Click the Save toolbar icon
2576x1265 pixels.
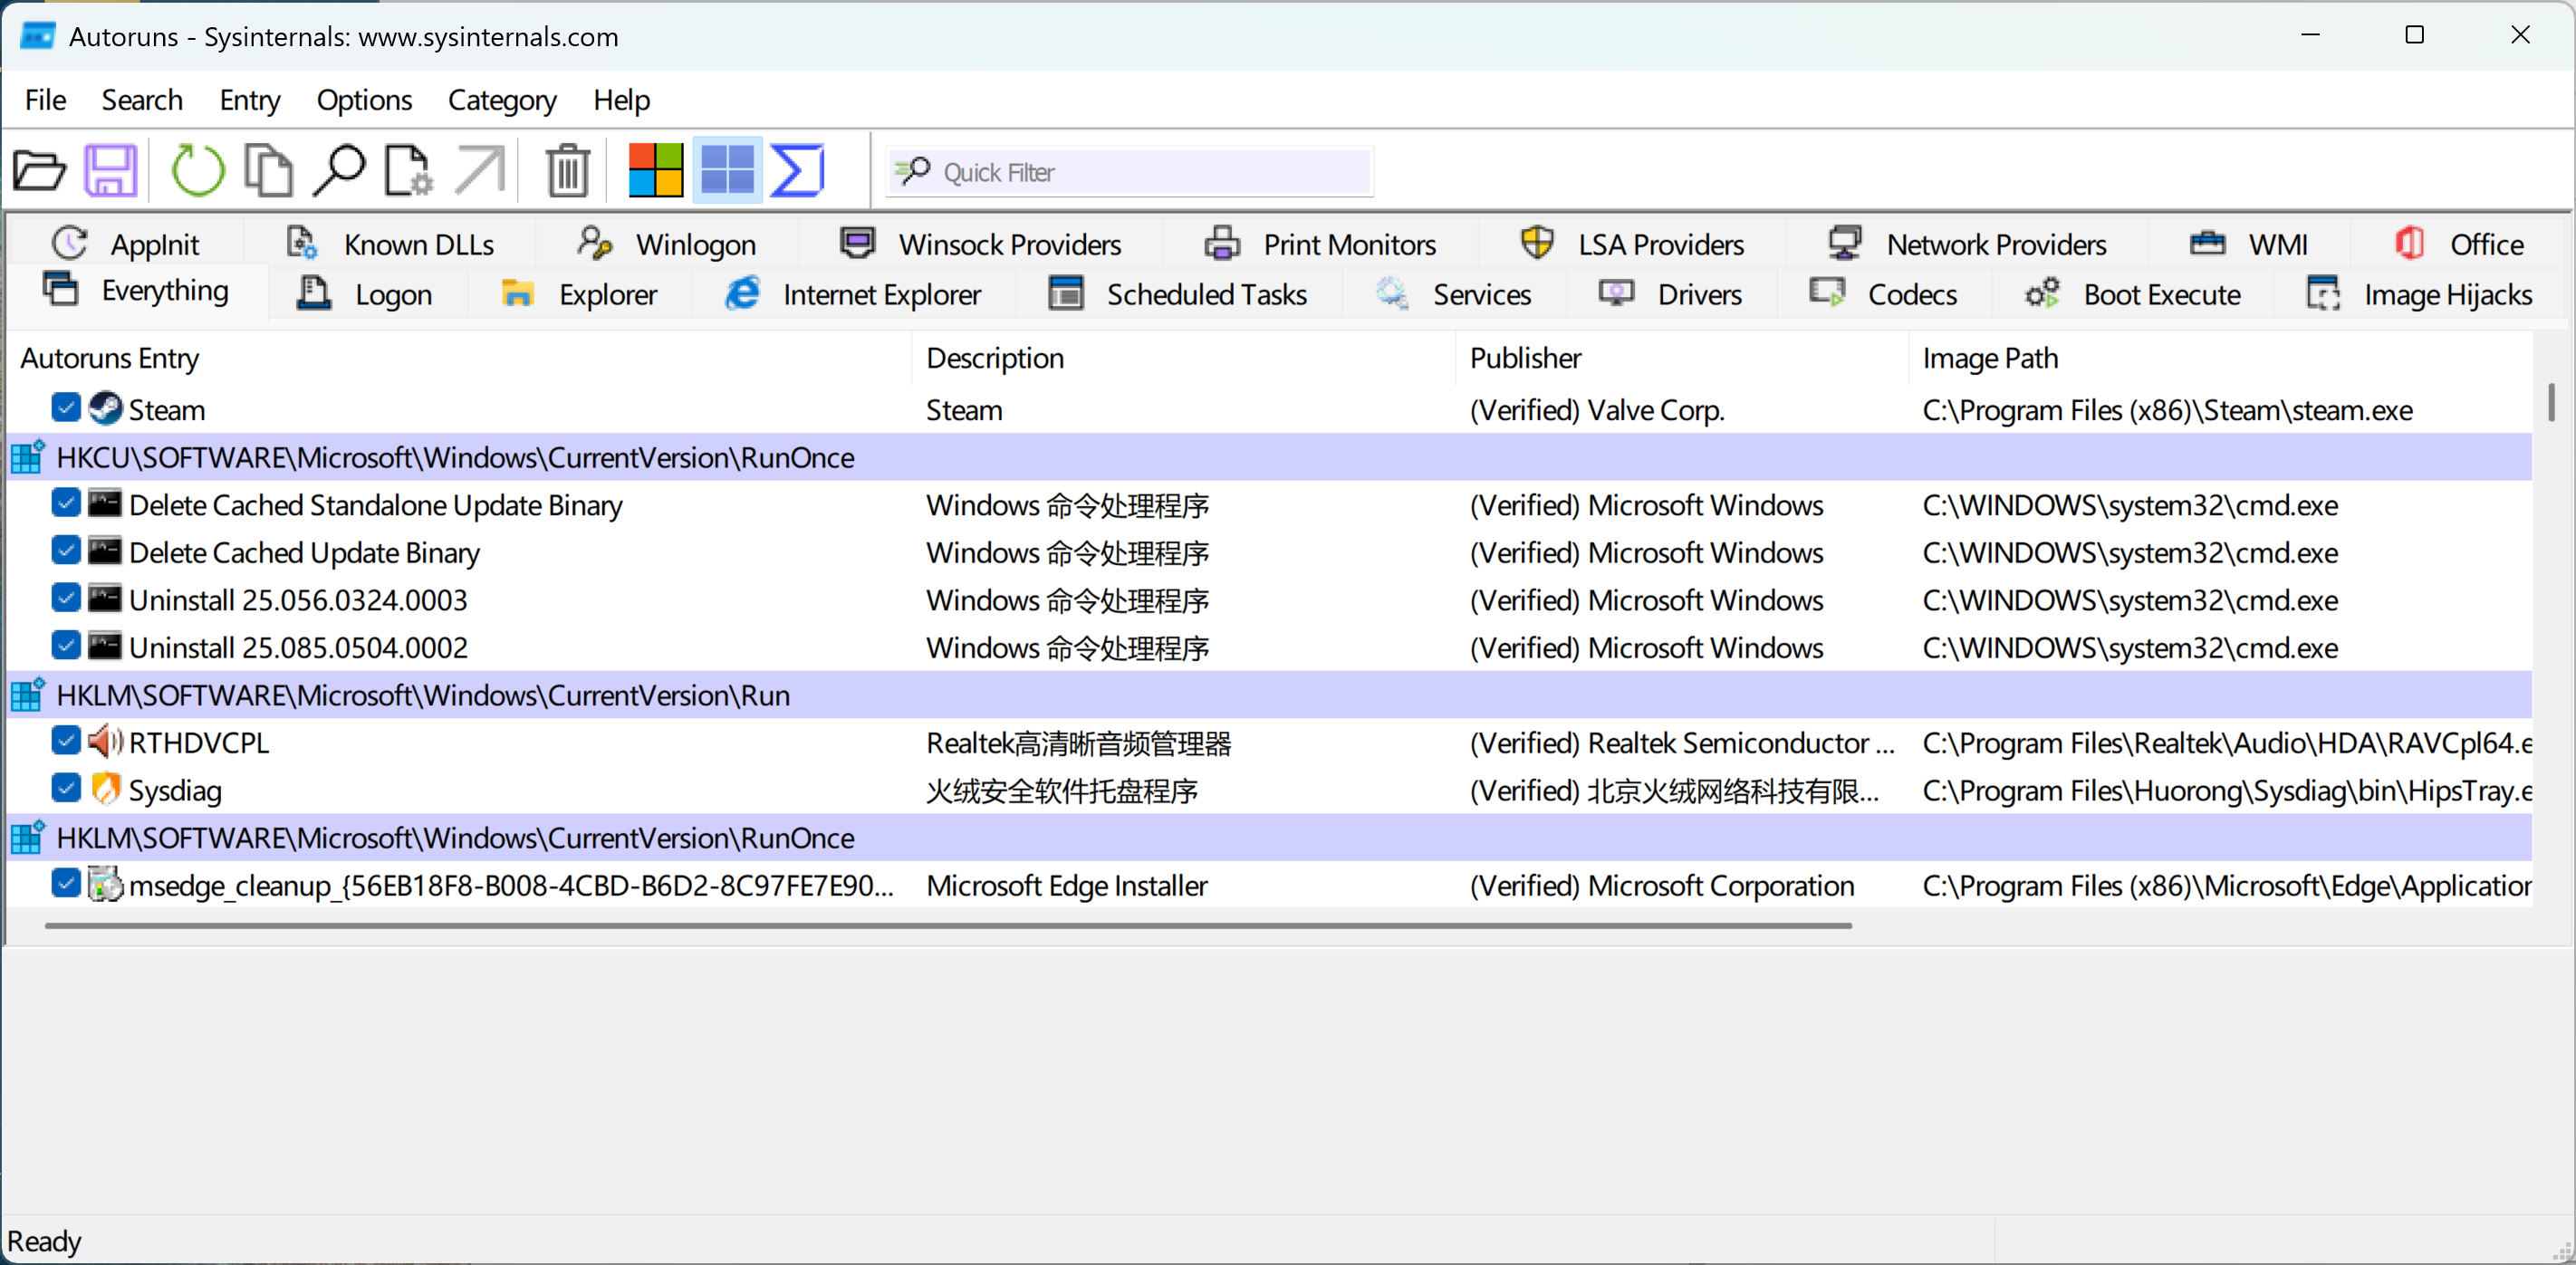(x=110, y=171)
